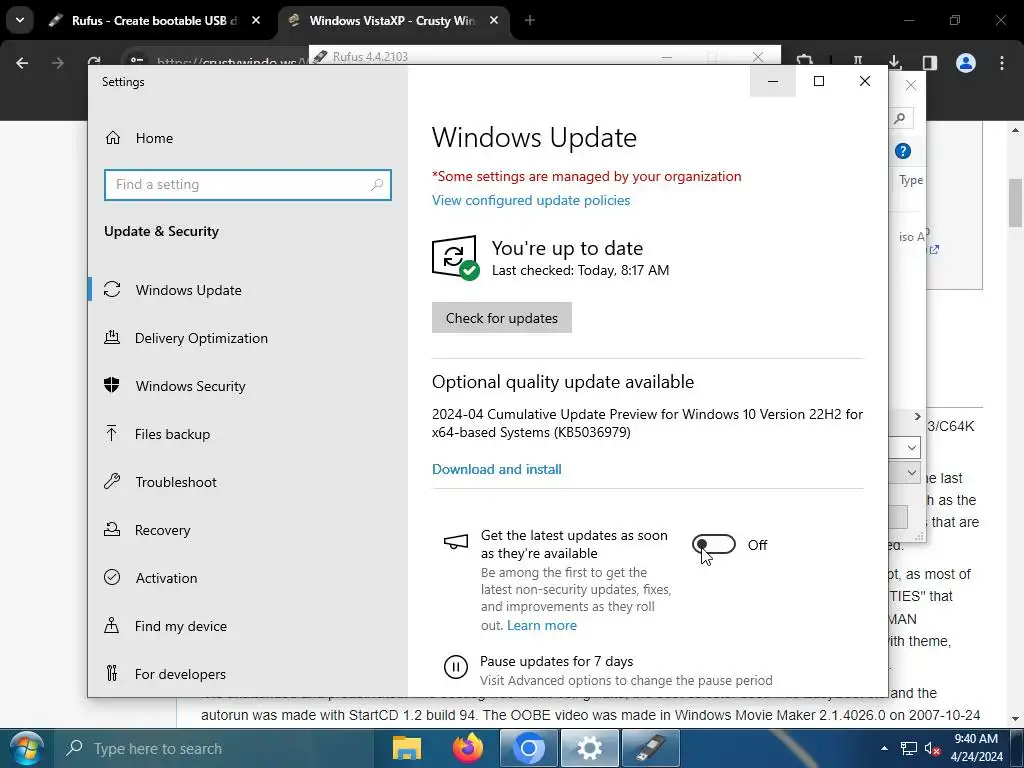The width and height of the screenshot is (1024, 768).
Task: Click search magnifier in background window
Action: pyautogui.click(x=900, y=118)
